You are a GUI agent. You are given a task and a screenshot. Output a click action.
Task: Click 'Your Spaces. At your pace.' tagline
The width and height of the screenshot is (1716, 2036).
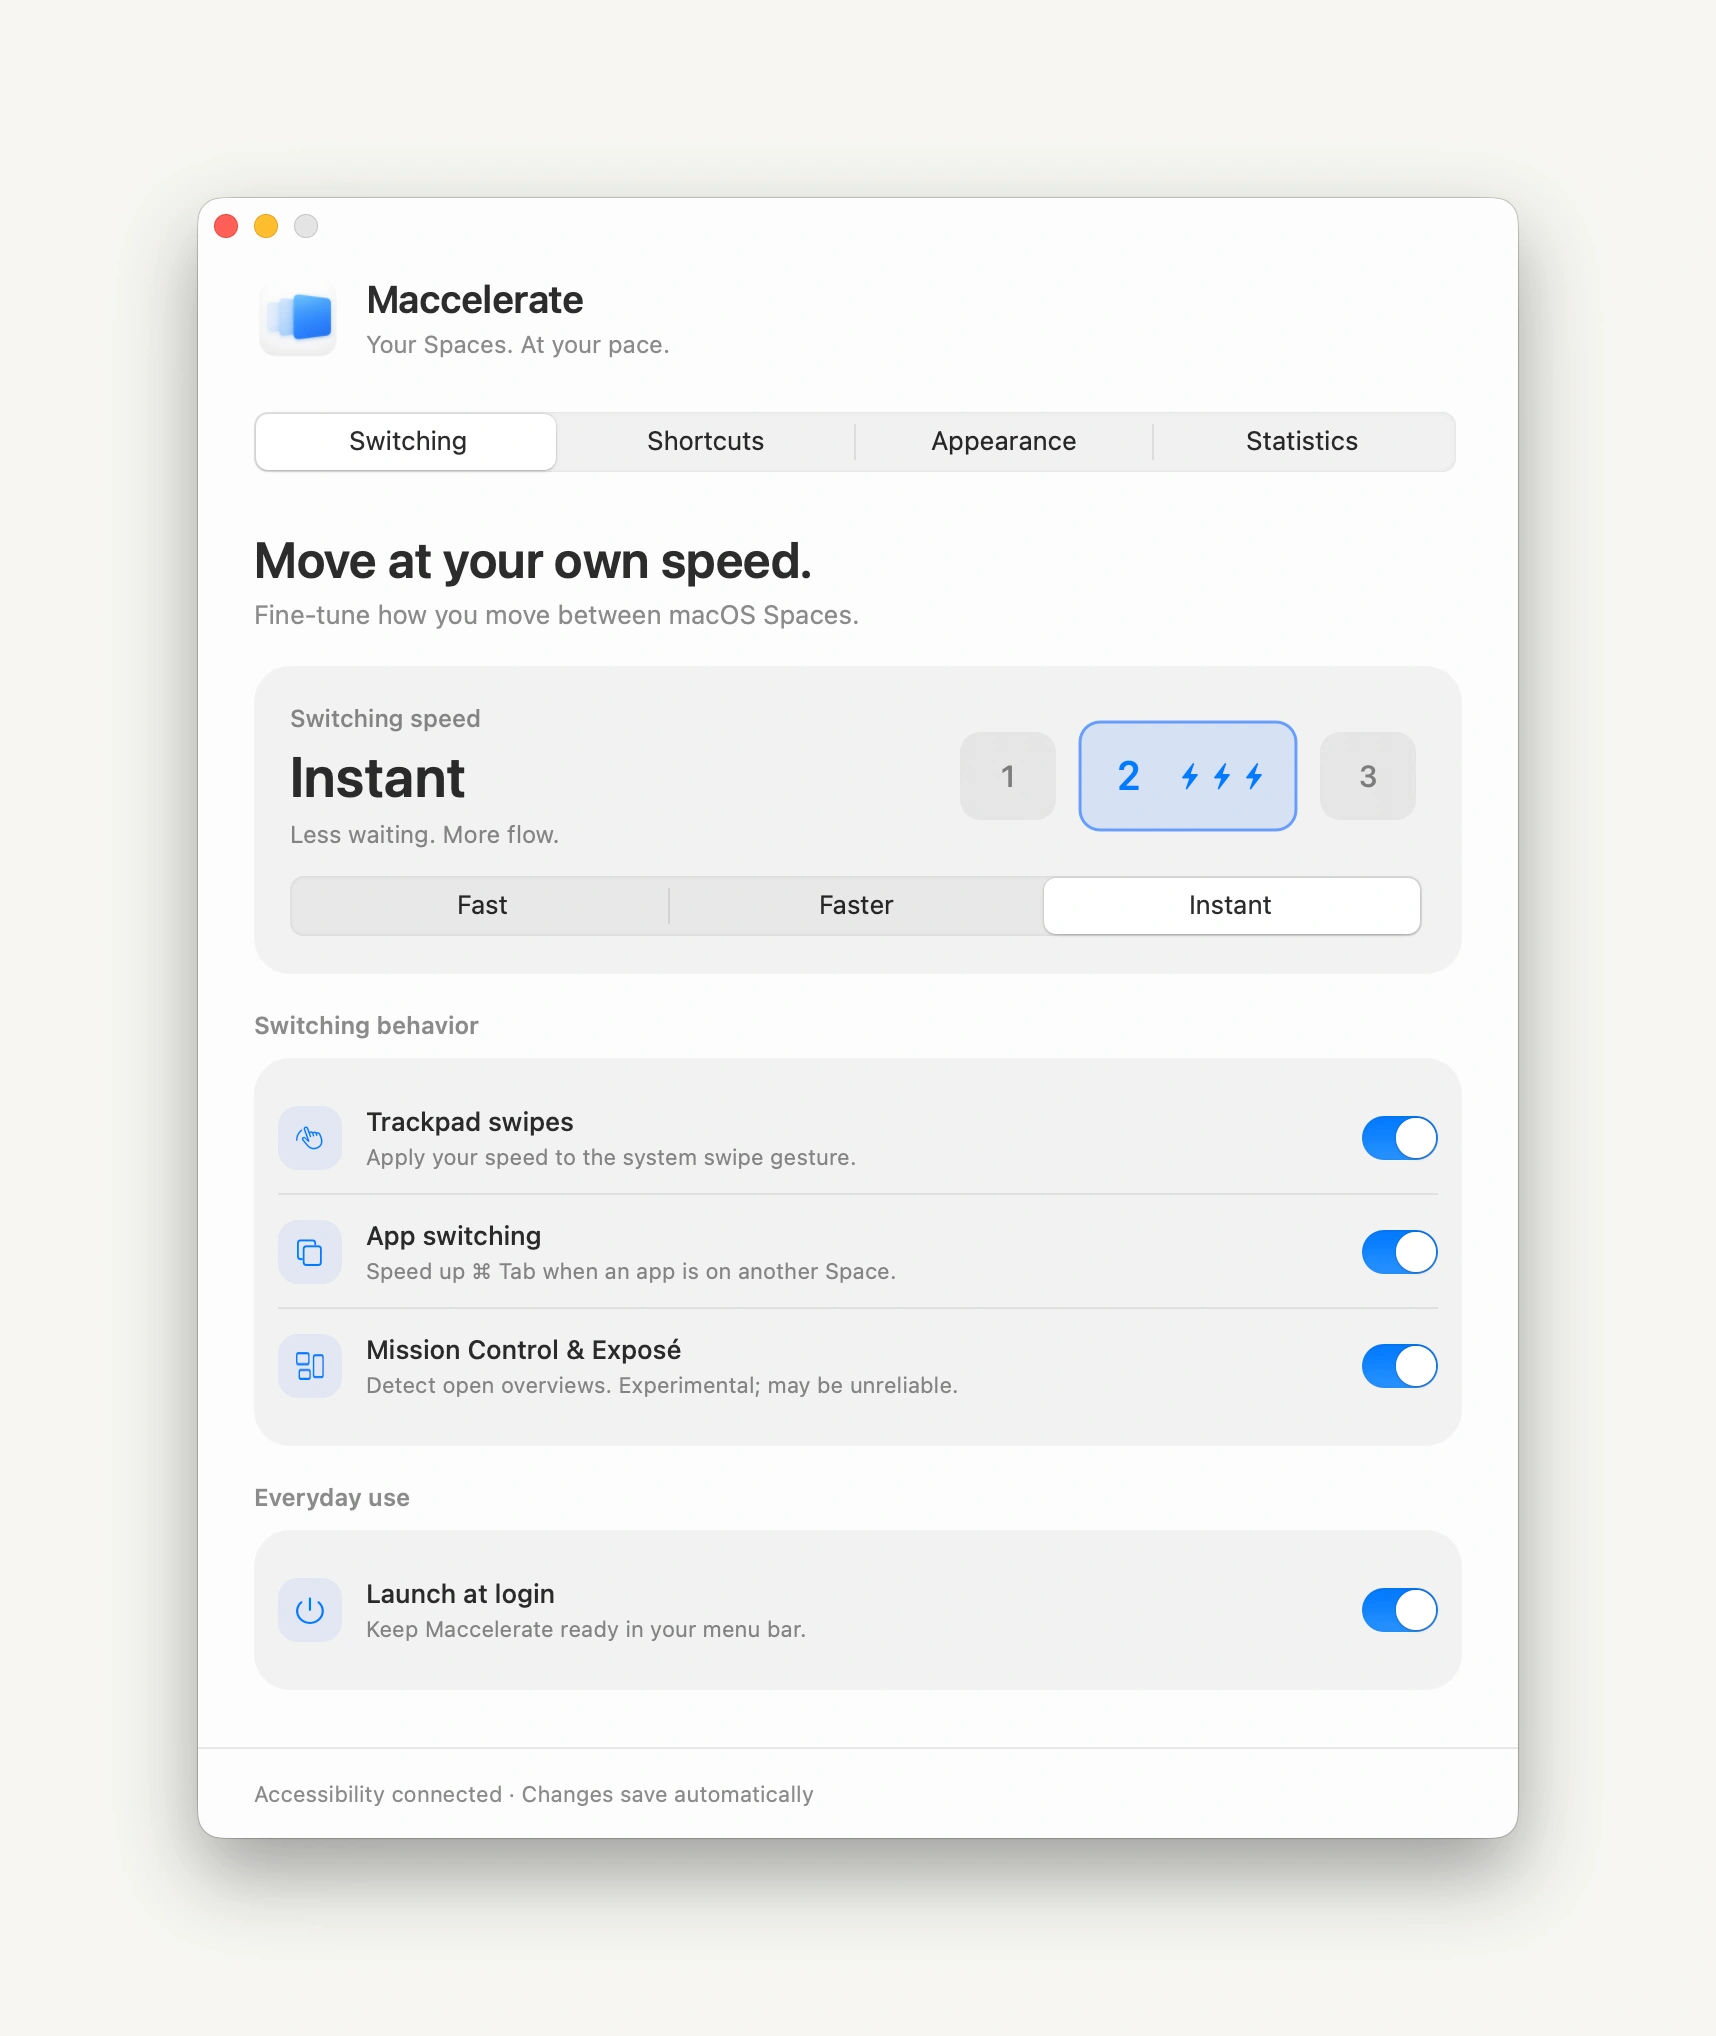pyautogui.click(x=518, y=345)
